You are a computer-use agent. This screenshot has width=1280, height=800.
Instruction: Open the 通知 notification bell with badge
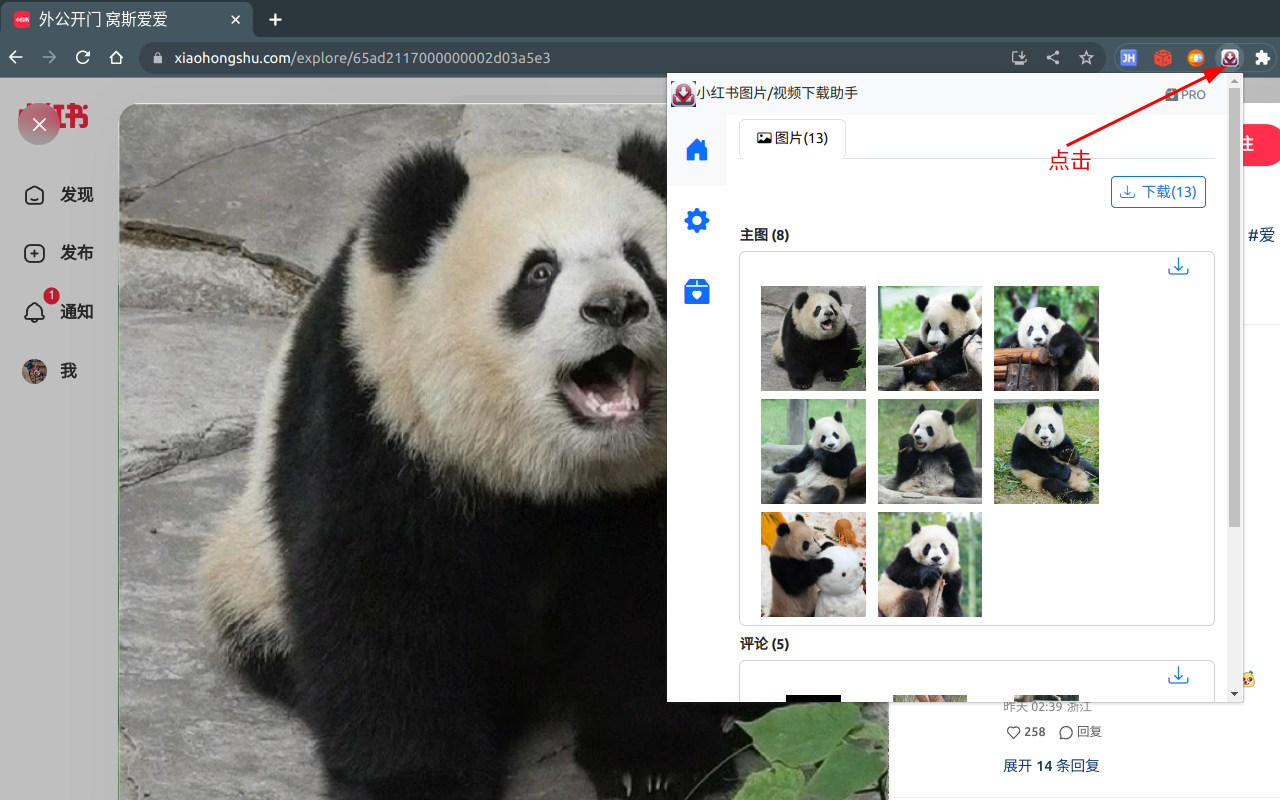34,311
